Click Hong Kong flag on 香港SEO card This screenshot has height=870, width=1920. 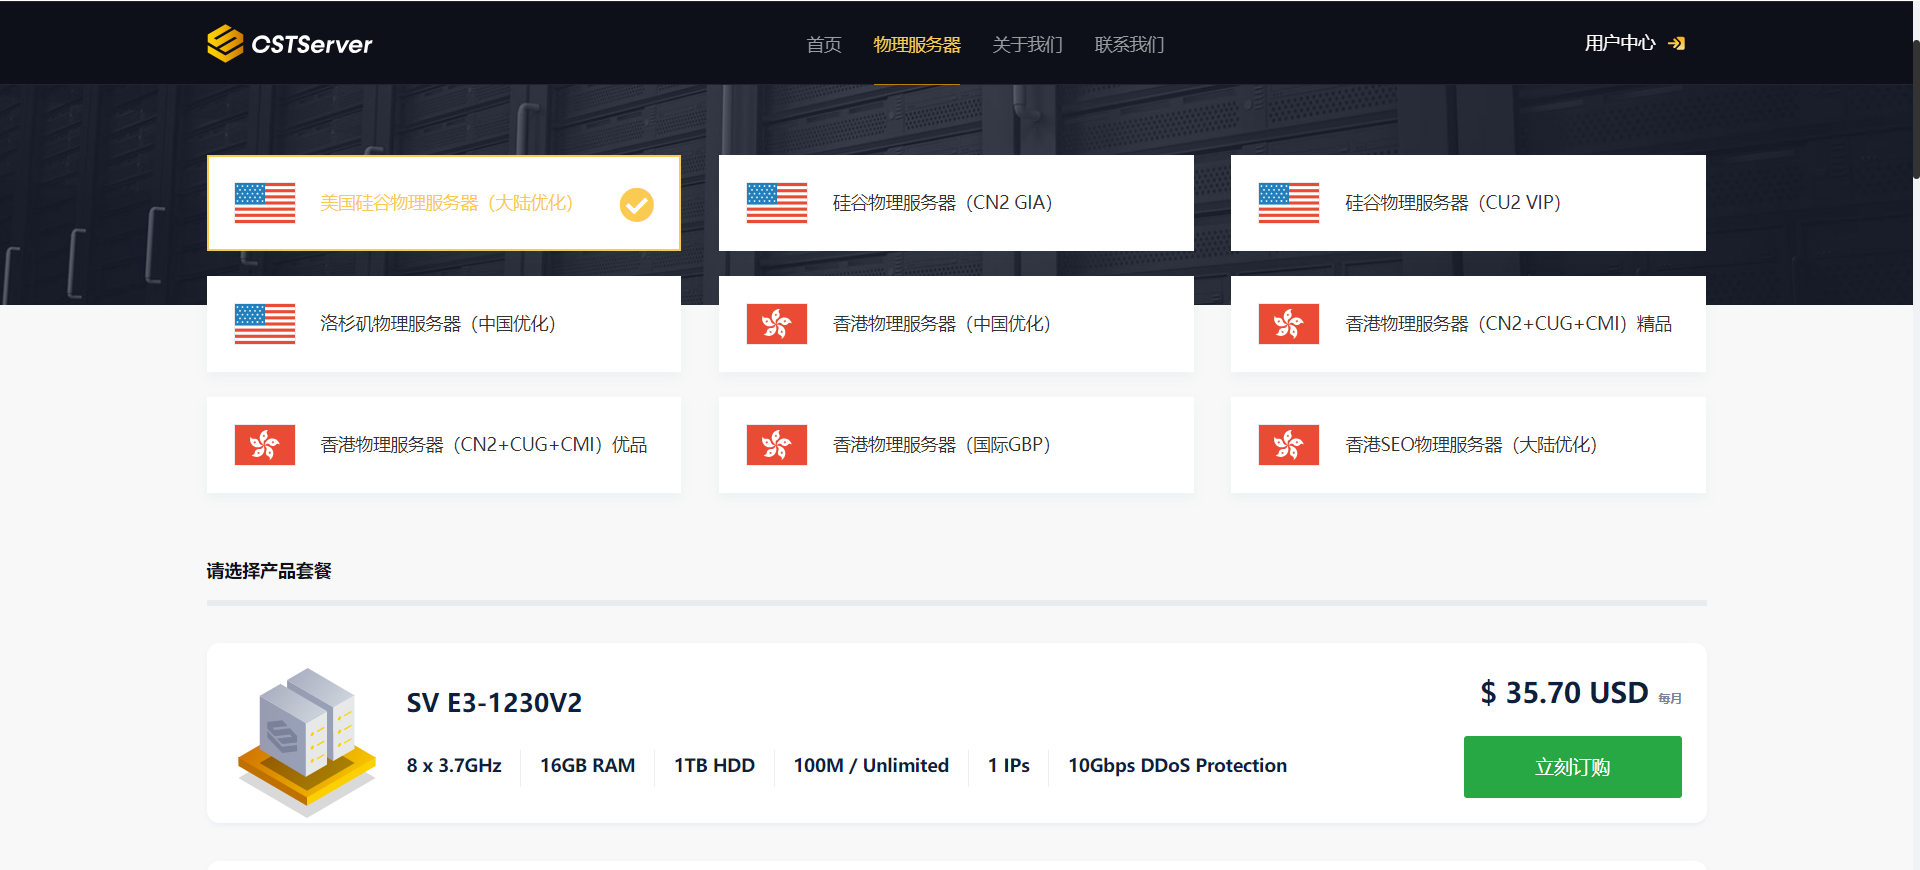(1289, 445)
